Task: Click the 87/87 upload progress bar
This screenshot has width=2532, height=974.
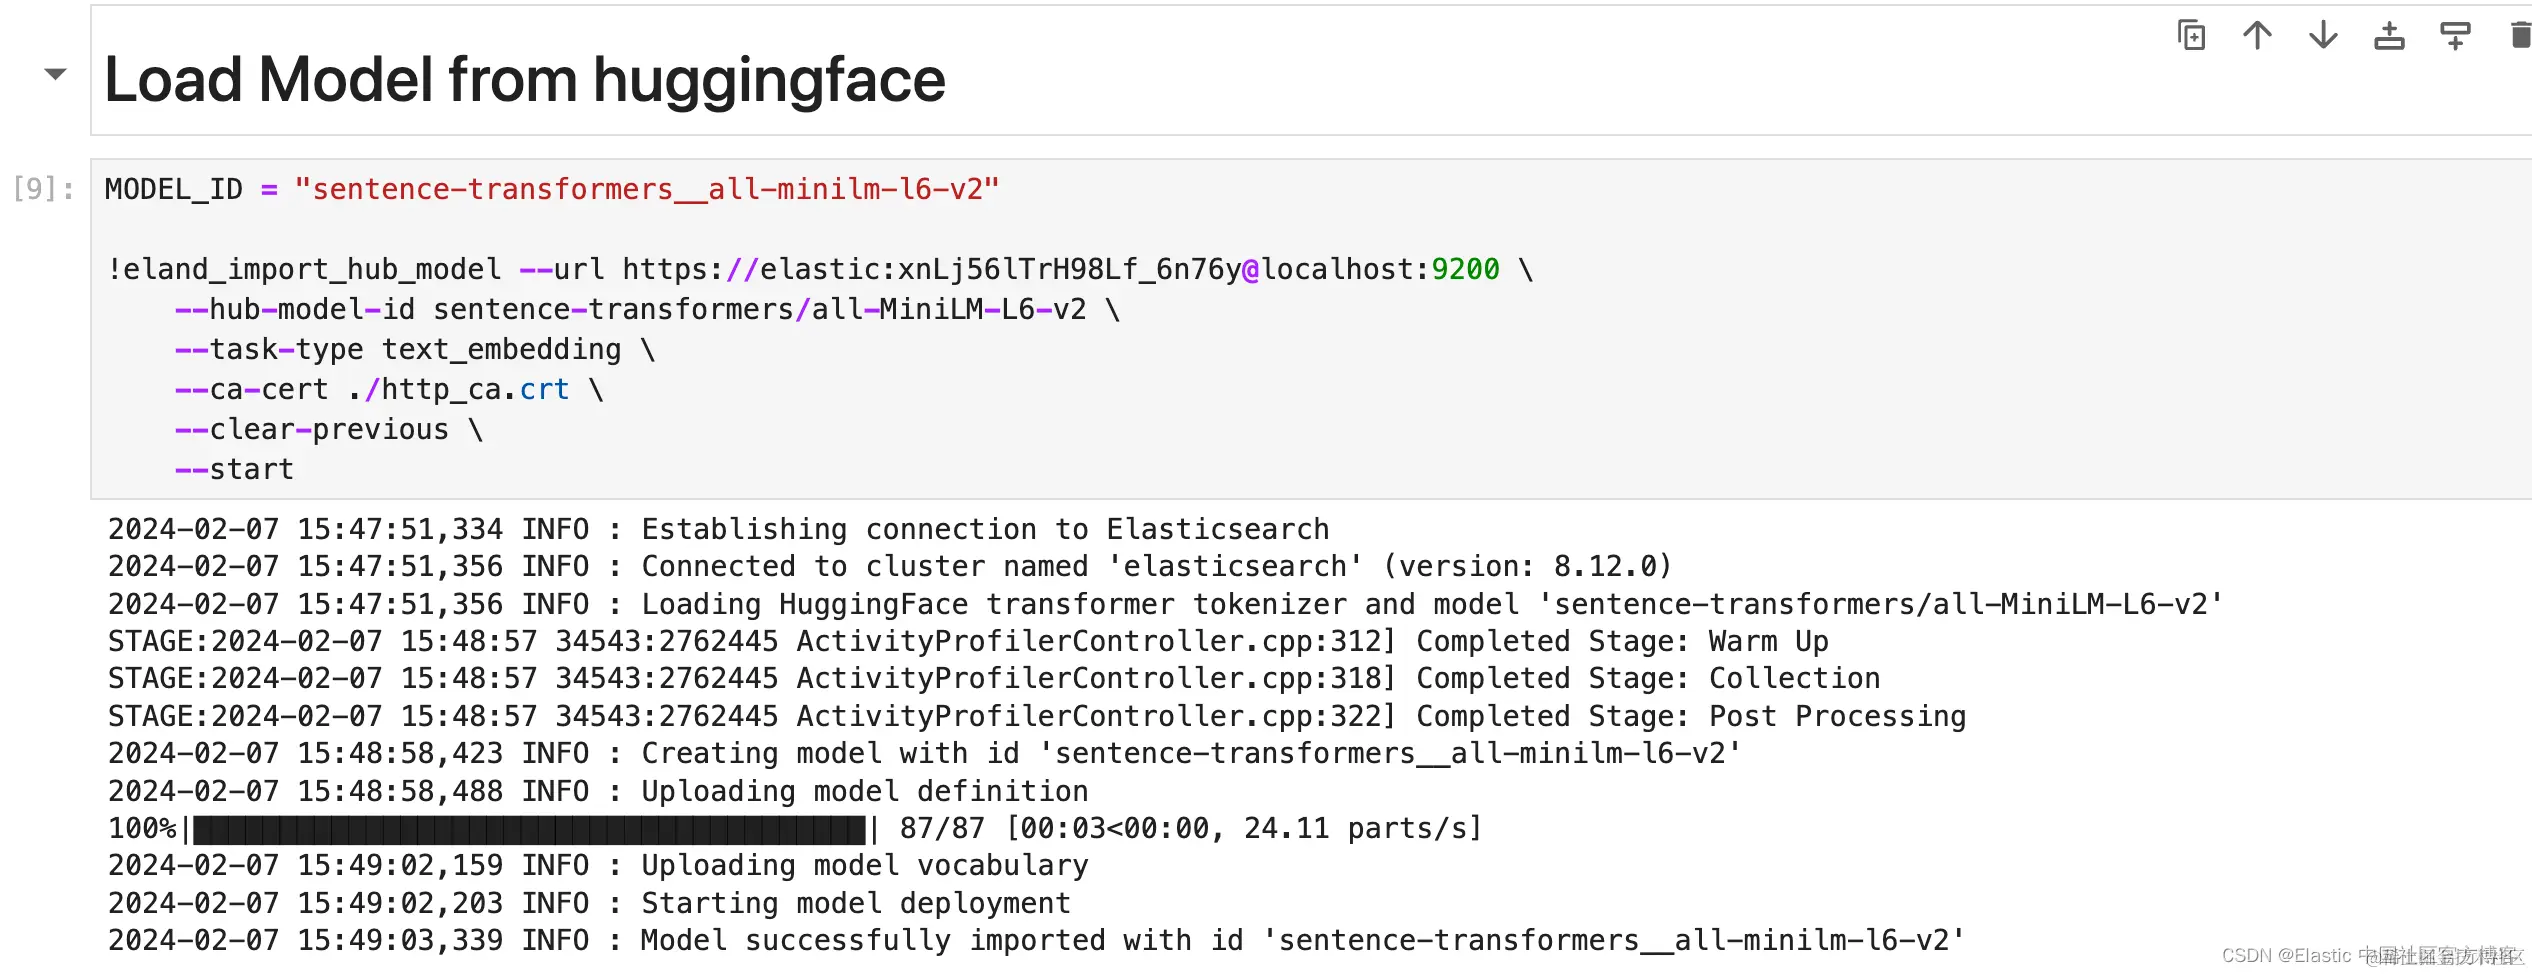Action: point(530,829)
